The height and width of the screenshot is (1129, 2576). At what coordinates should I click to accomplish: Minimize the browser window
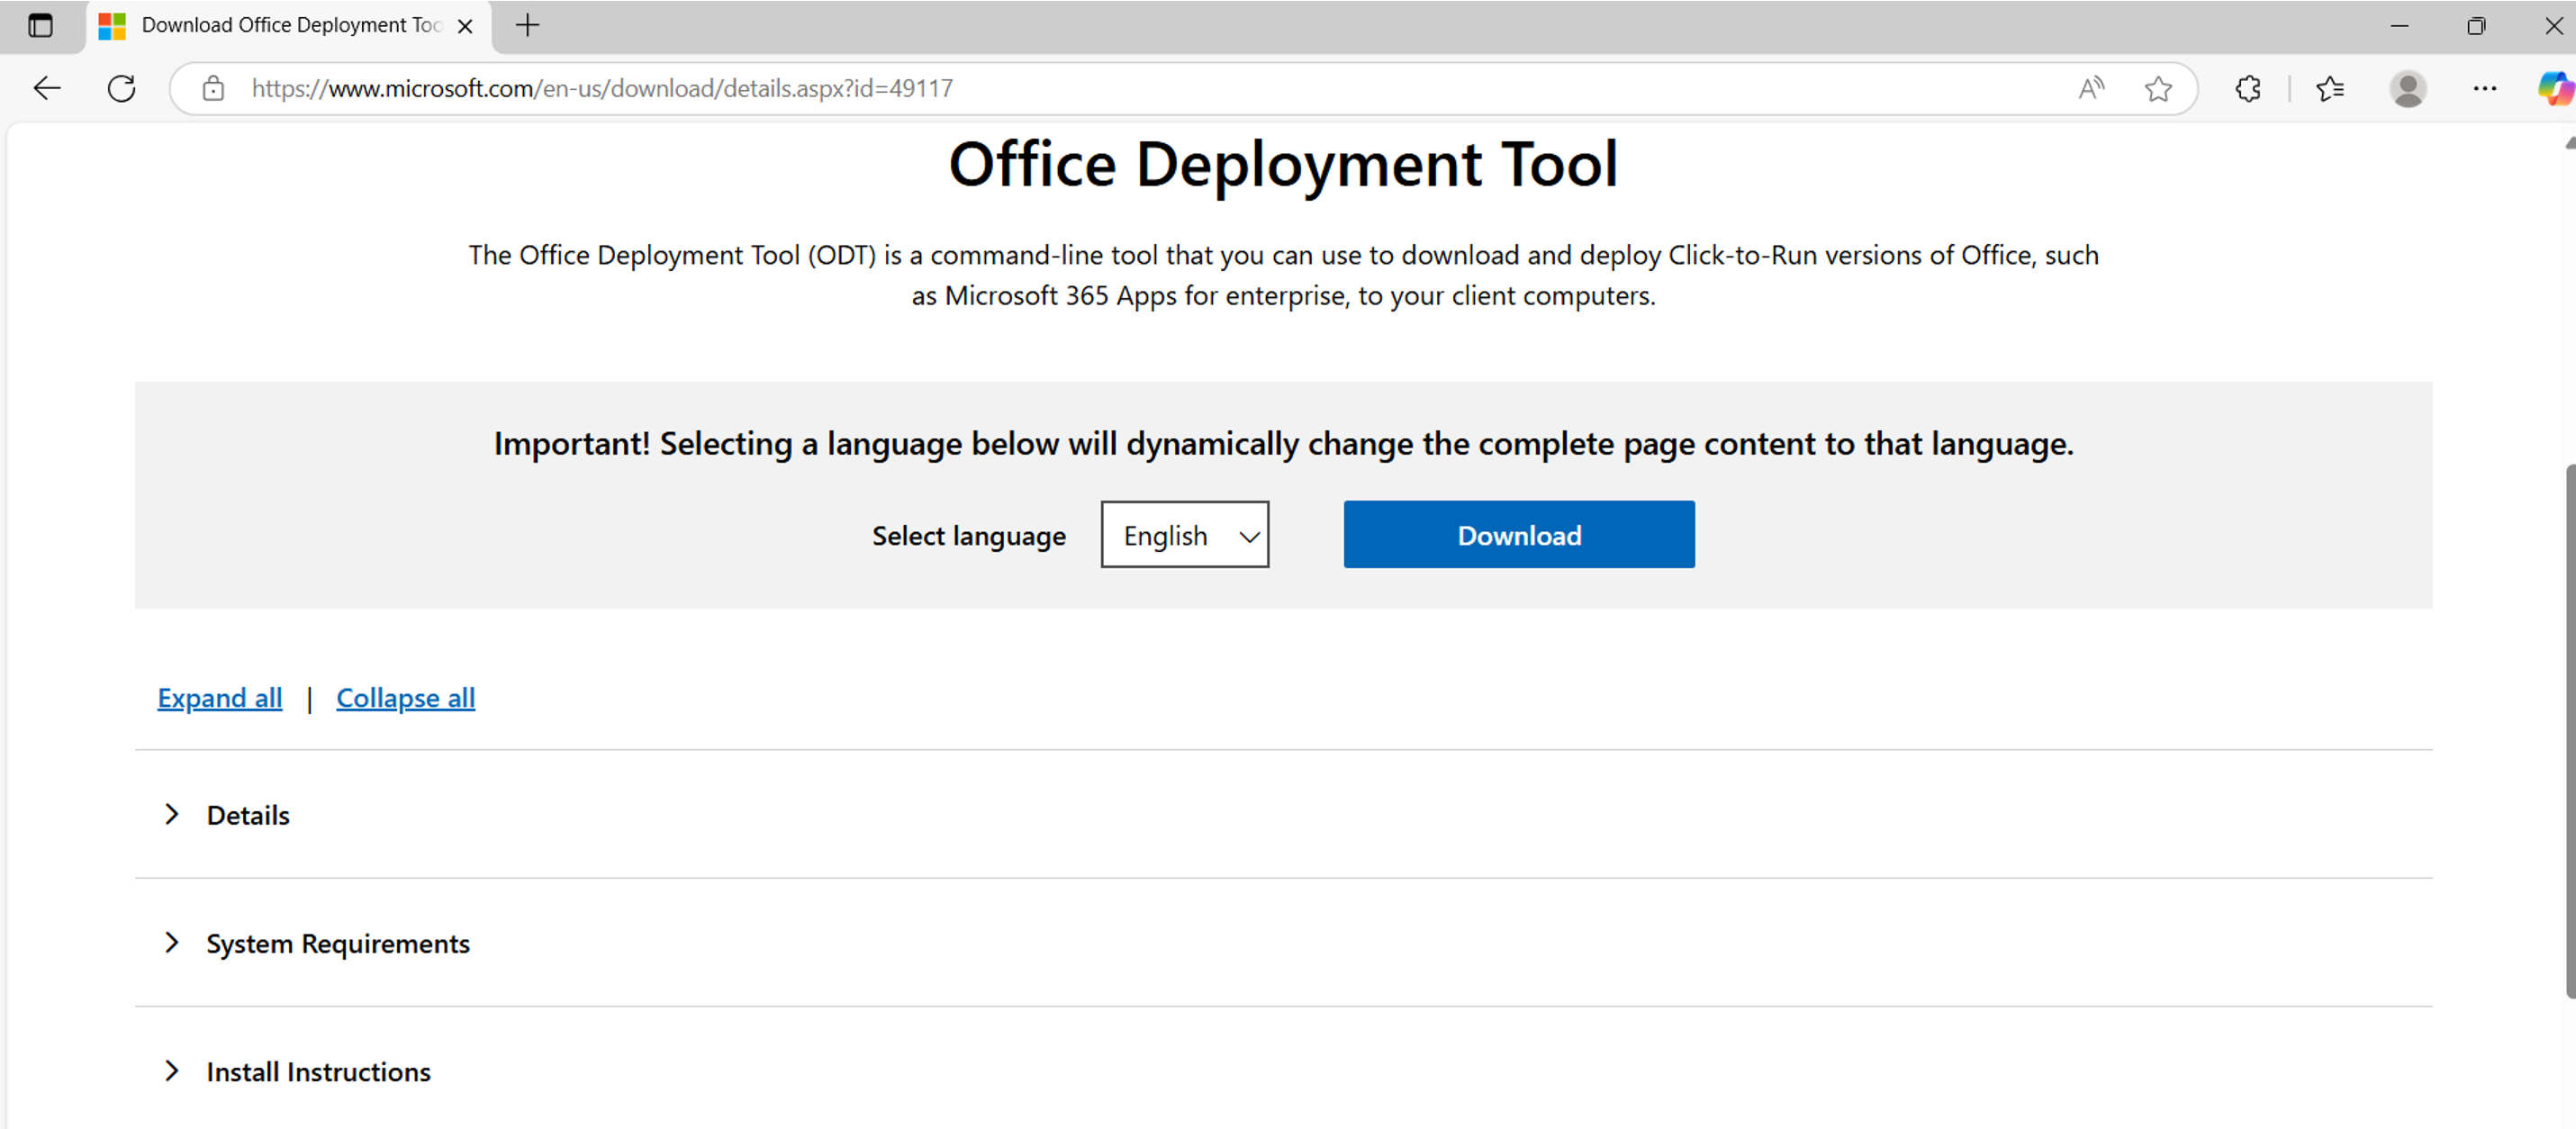click(x=2399, y=26)
